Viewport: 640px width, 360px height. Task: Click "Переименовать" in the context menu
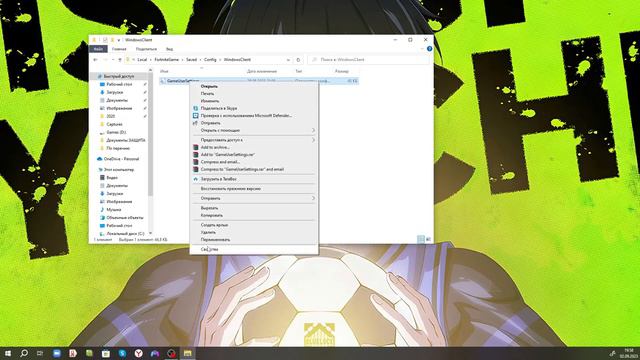click(x=216, y=240)
